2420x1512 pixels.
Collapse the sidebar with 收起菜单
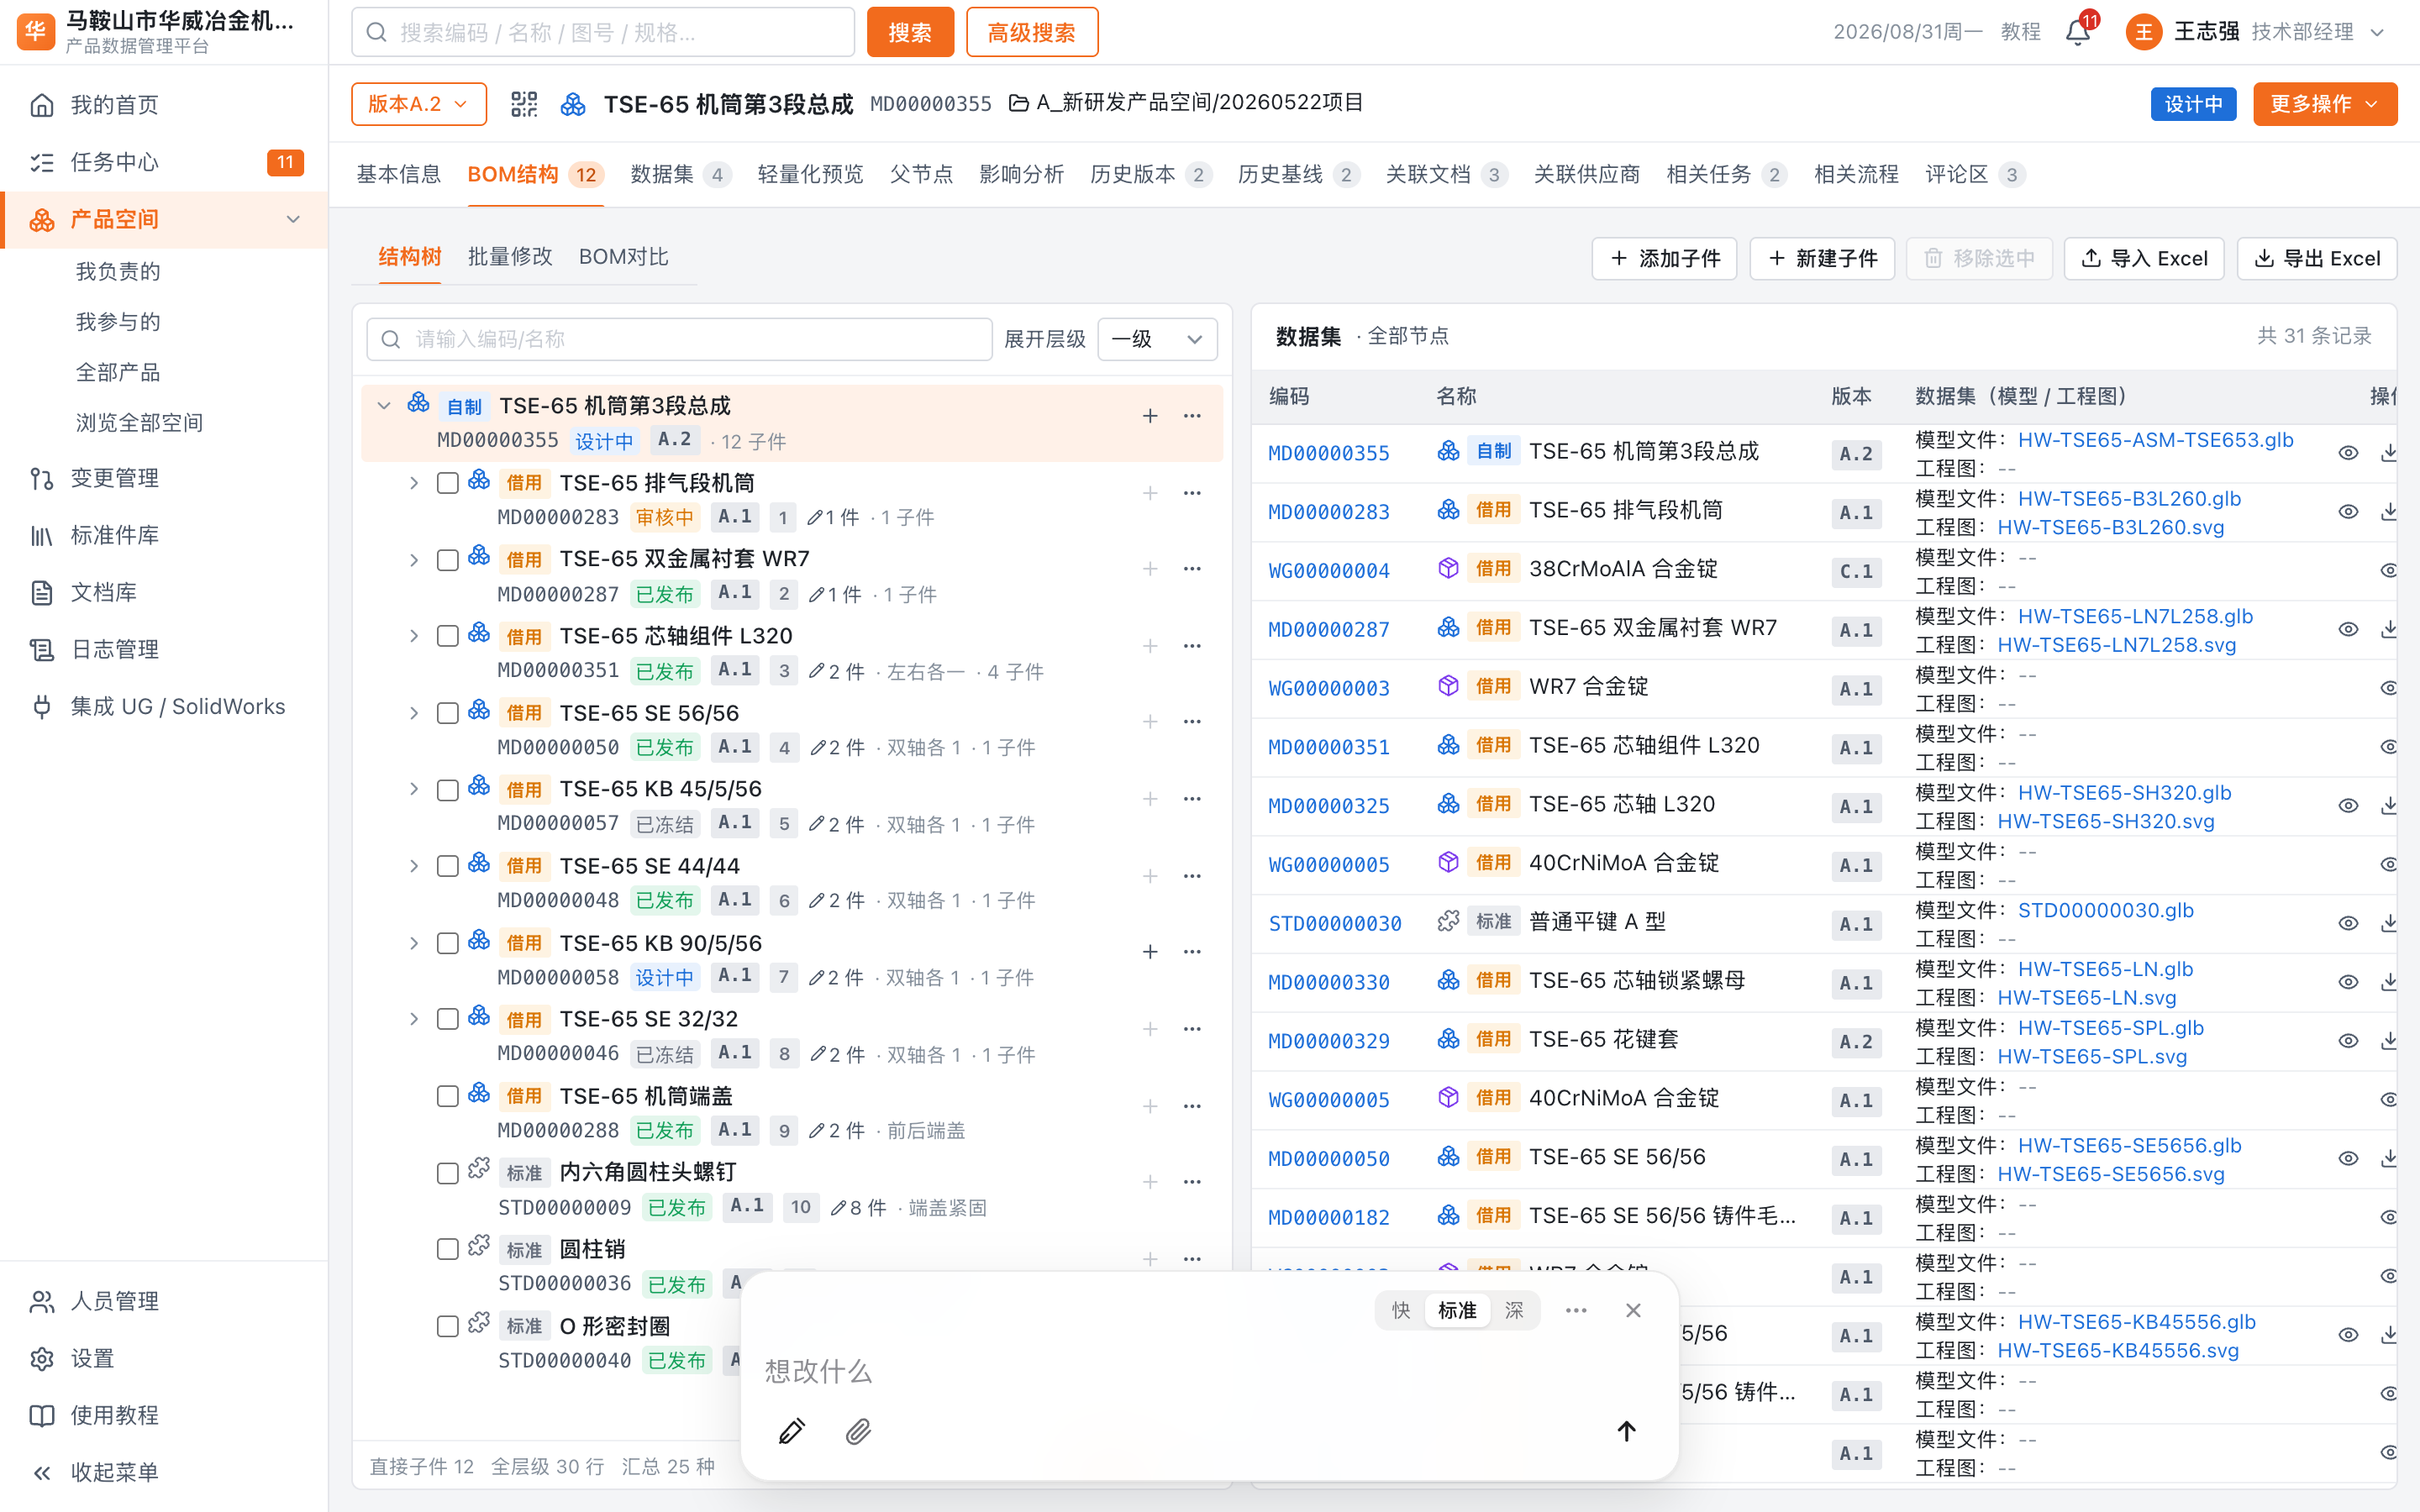(164, 1472)
